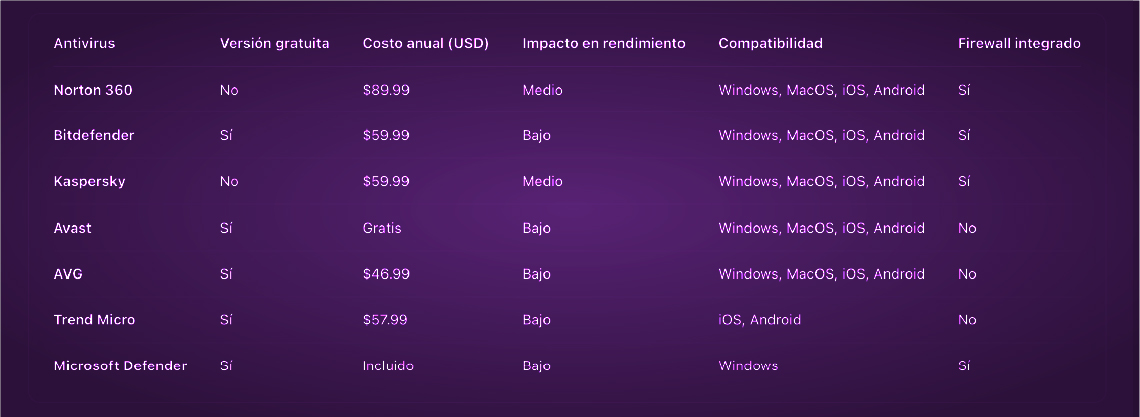Select the $57.99 Trend Micro price

coord(385,320)
